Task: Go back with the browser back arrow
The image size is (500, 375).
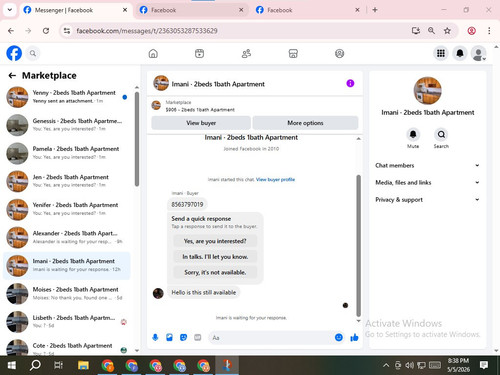Action: pyautogui.click(x=11, y=31)
